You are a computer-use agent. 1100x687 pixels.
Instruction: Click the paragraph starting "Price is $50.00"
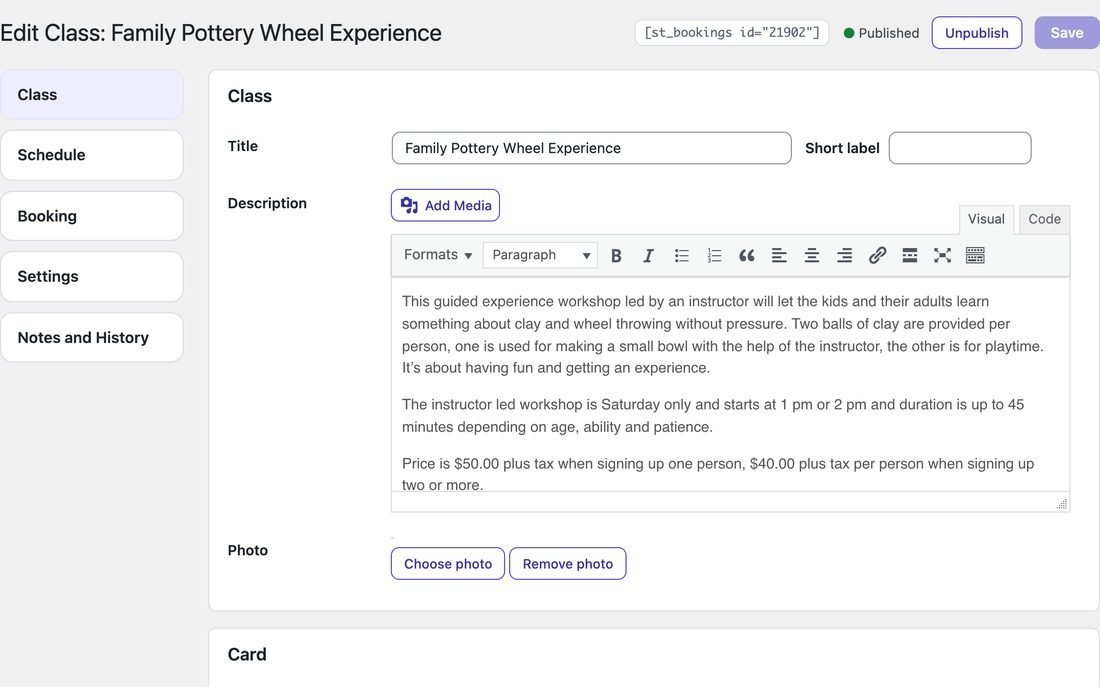(x=718, y=474)
